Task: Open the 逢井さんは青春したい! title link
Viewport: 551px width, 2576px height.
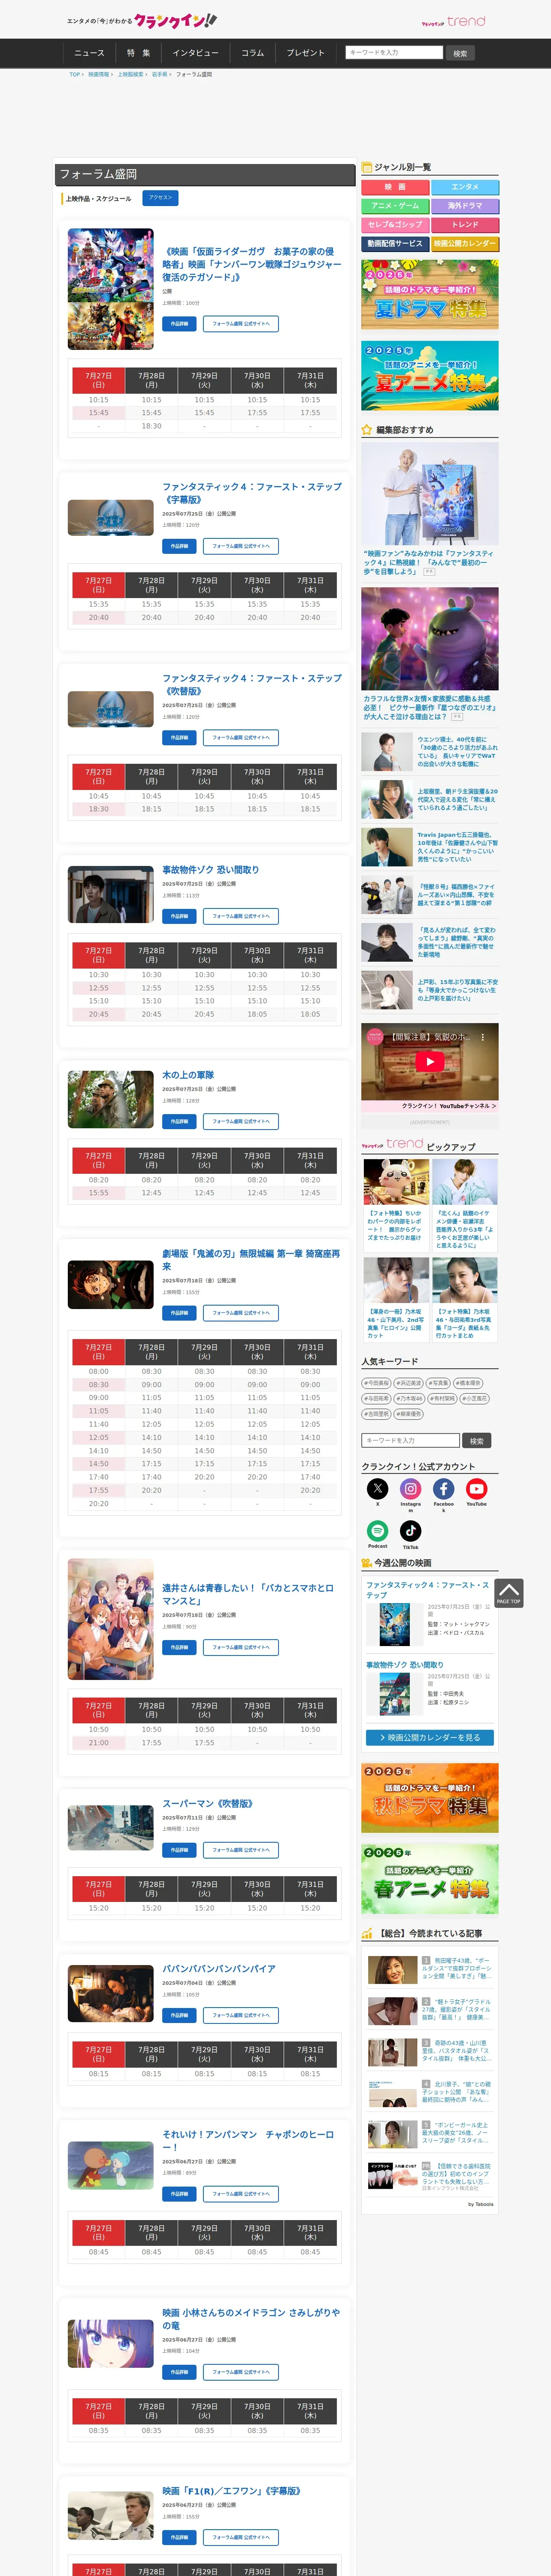Action: [x=248, y=1594]
